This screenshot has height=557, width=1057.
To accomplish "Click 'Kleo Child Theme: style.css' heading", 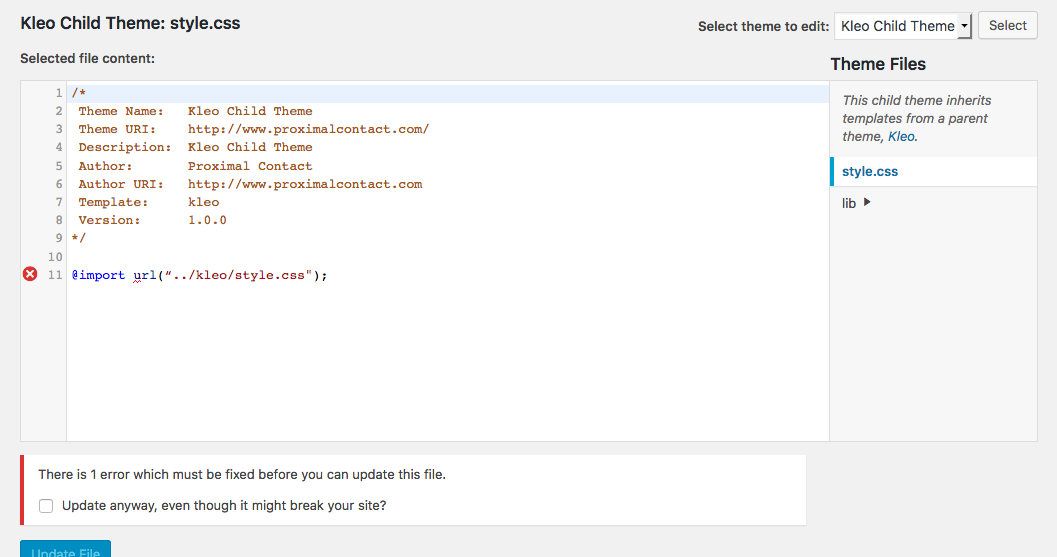I will [130, 23].
